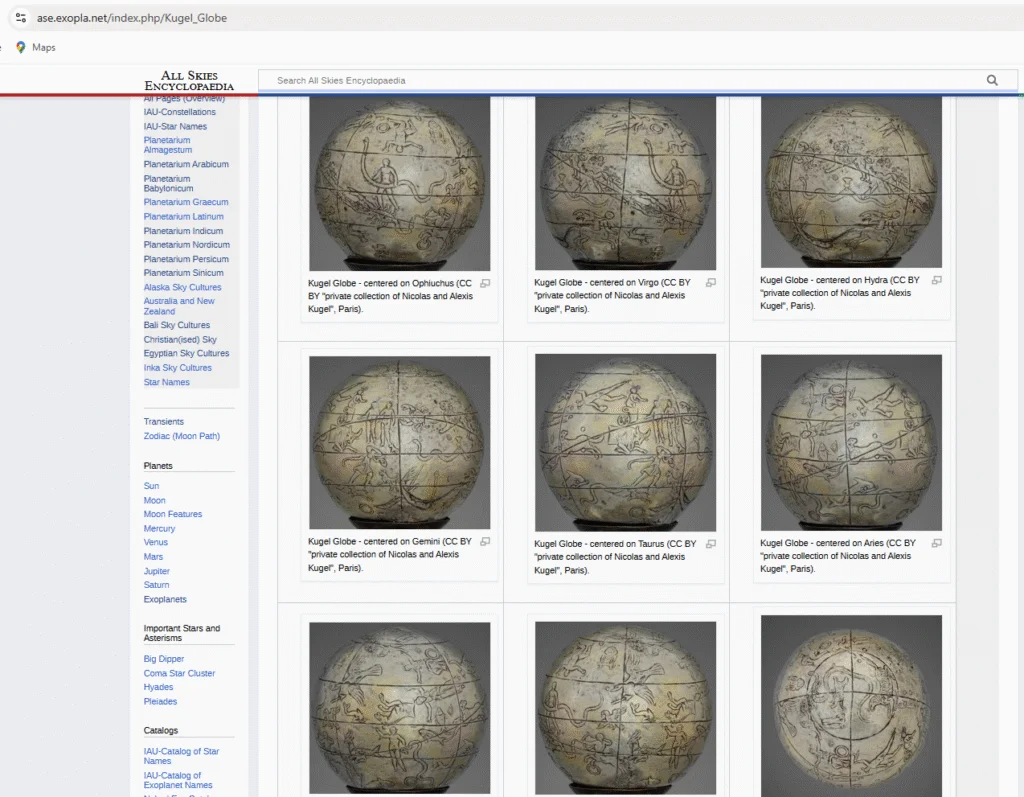Open the IAU-Constellations sidebar link
This screenshot has width=1024, height=797.
click(x=180, y=112)
